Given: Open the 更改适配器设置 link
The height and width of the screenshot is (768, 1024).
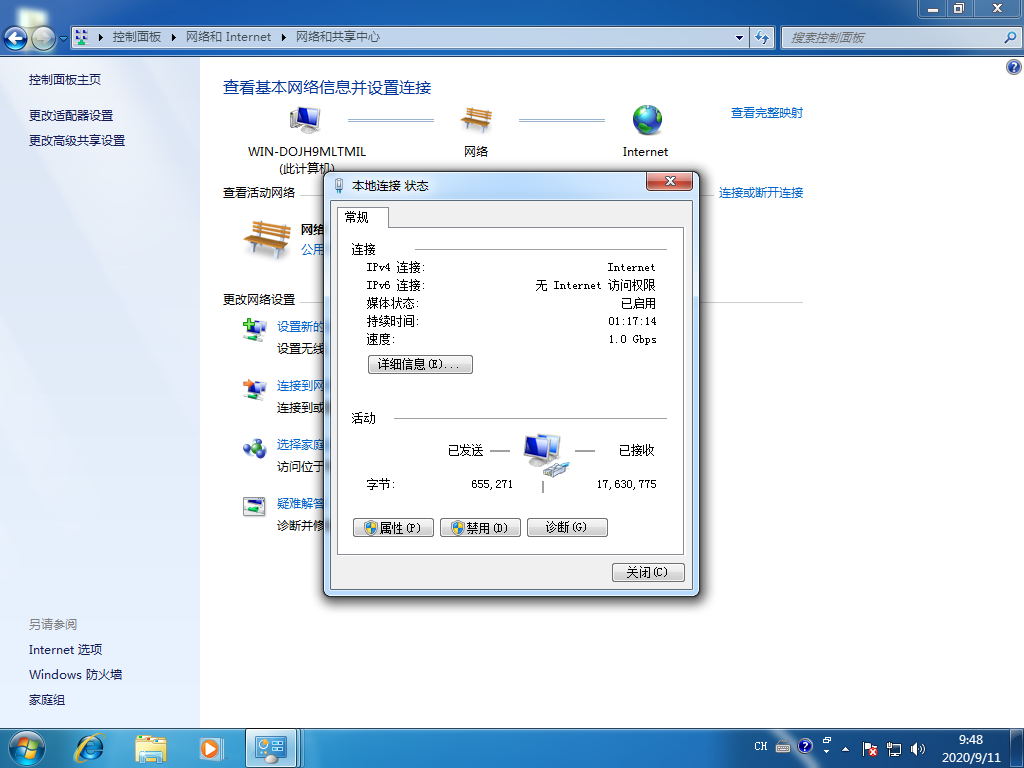Looking at the screenshot, I should [x=71, y=115].
